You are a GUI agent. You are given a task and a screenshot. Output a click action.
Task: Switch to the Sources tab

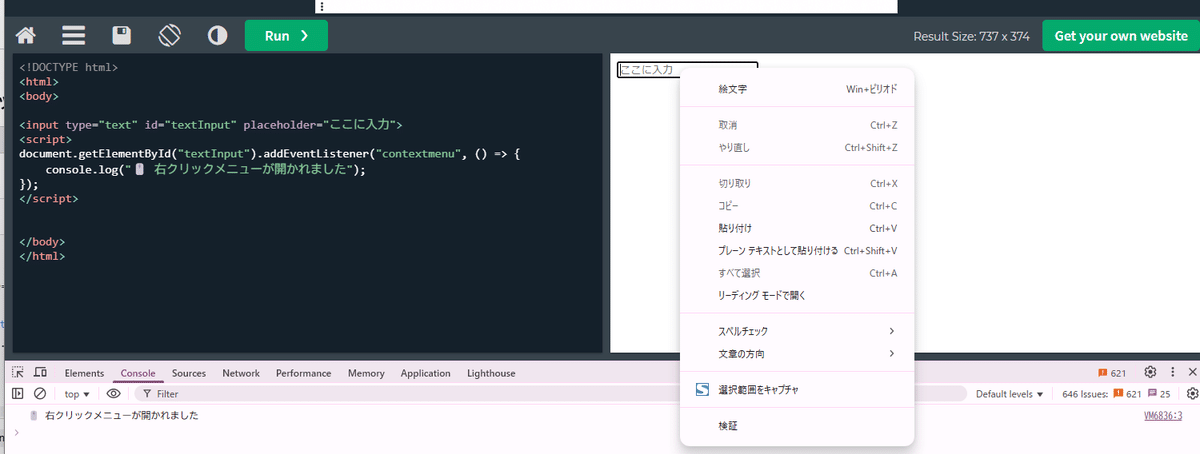click(189, 373)
